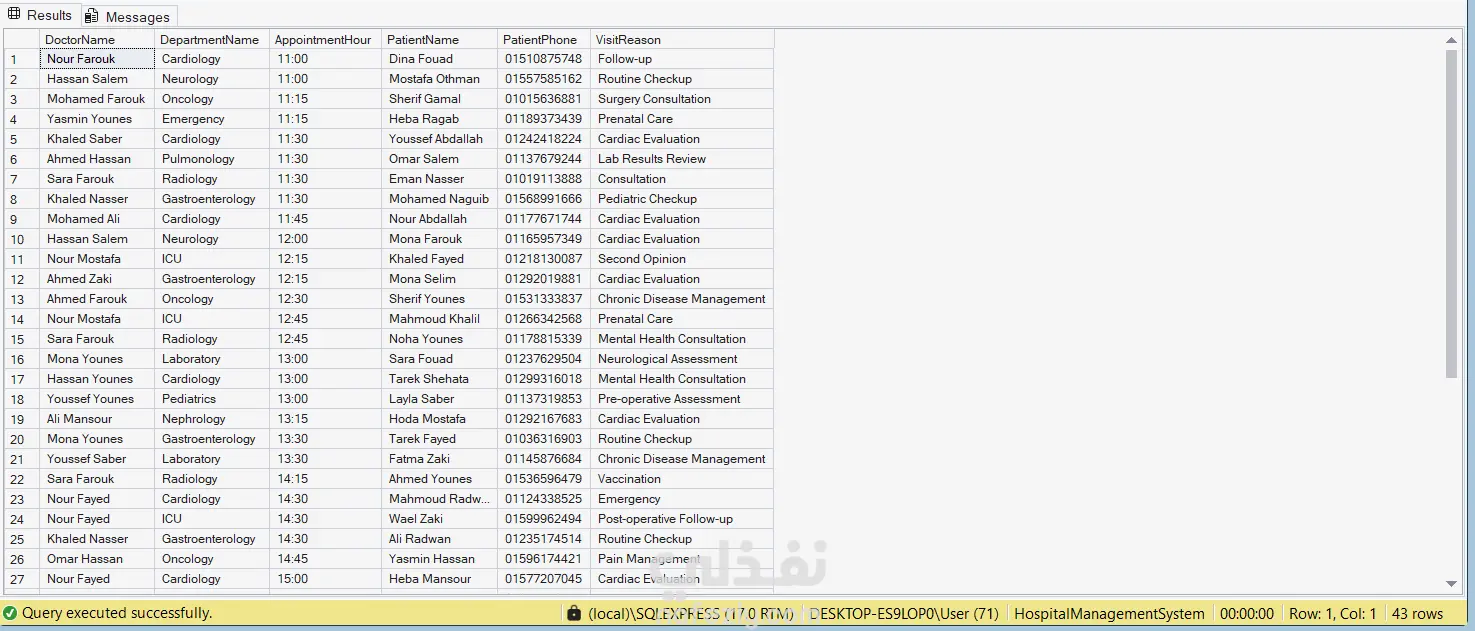Select the VisitReason column header
This screenshot has height=631, width=1475.
pyautogui.click(x=682, y=40)
